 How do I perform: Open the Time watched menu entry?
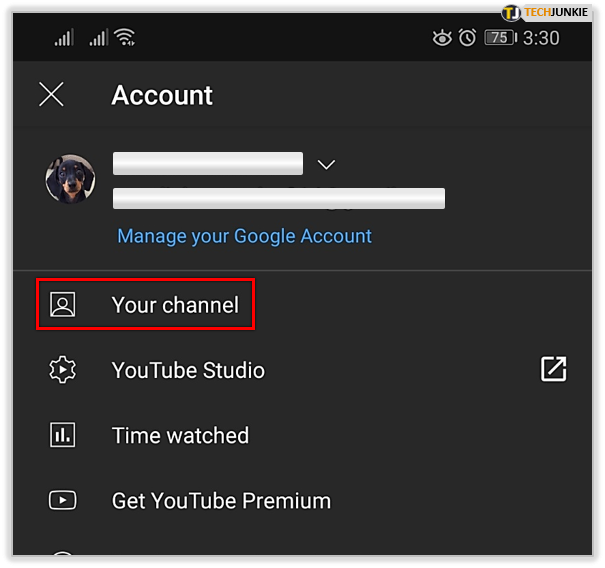coord(180,435)
